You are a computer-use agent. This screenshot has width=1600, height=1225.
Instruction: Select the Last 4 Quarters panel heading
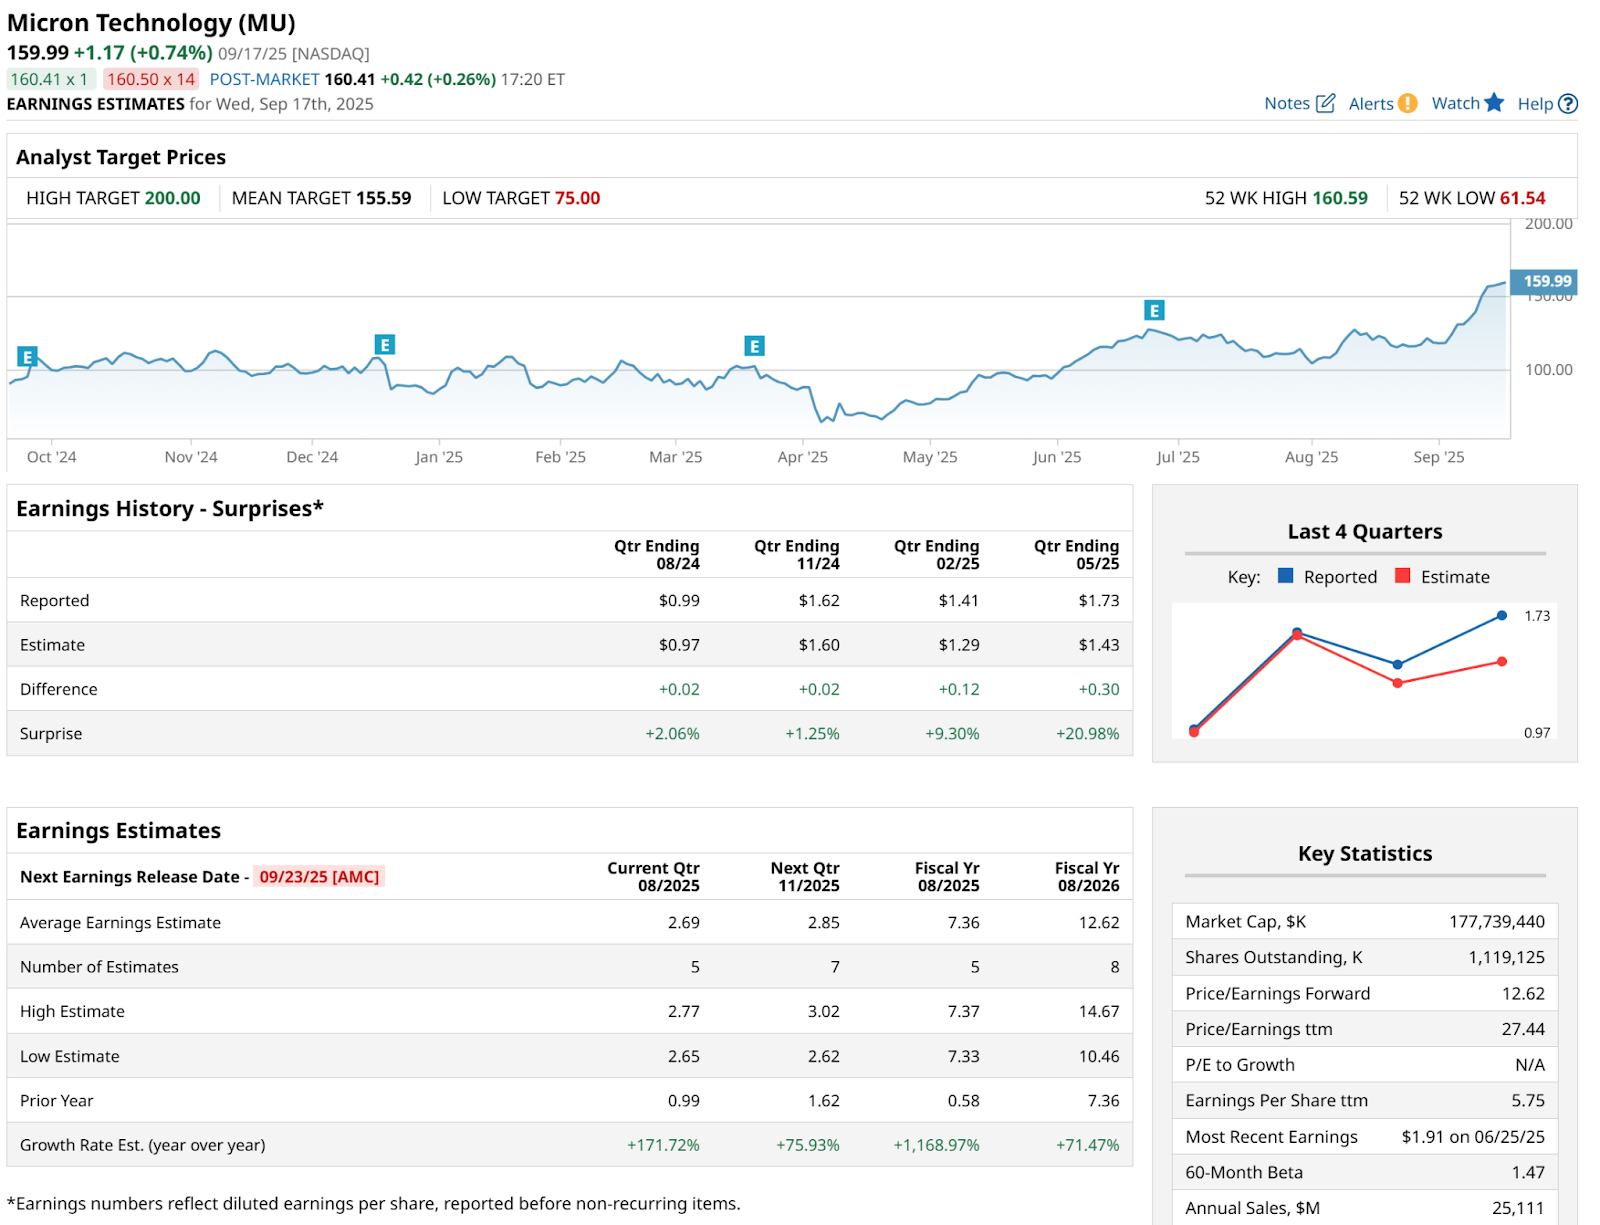click(x=1365, y=532)
